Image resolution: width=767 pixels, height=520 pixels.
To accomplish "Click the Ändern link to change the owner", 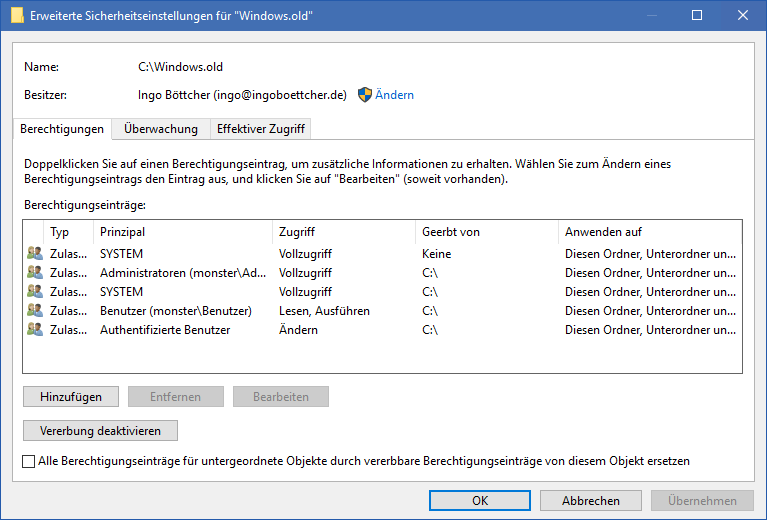I will [394, 95].
